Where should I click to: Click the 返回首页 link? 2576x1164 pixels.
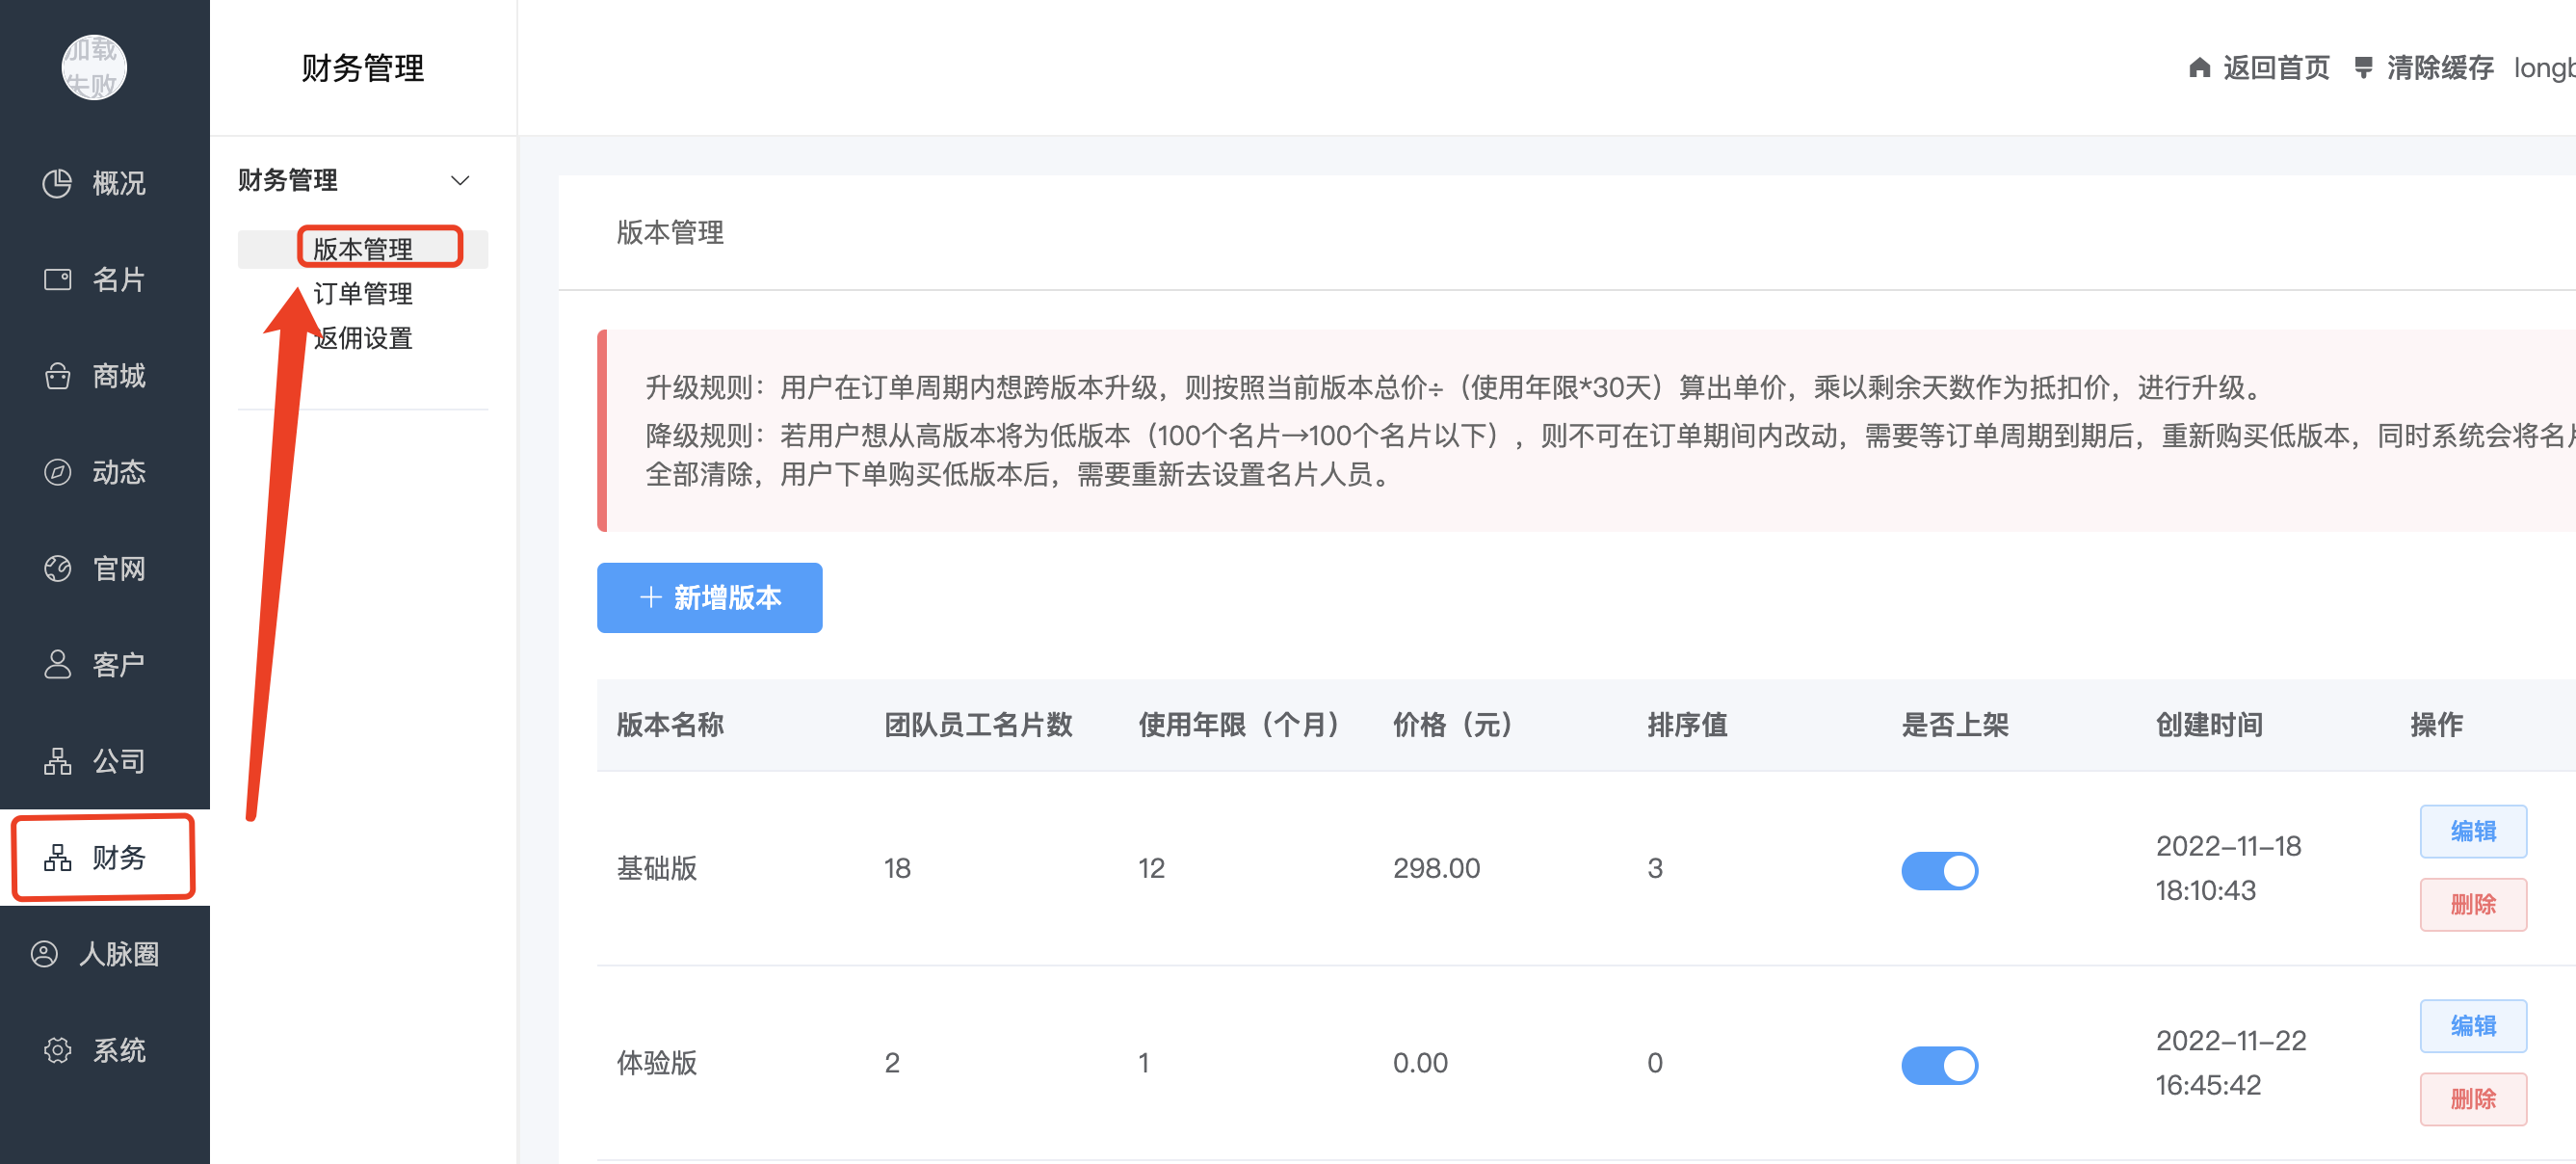(2276, 67)
